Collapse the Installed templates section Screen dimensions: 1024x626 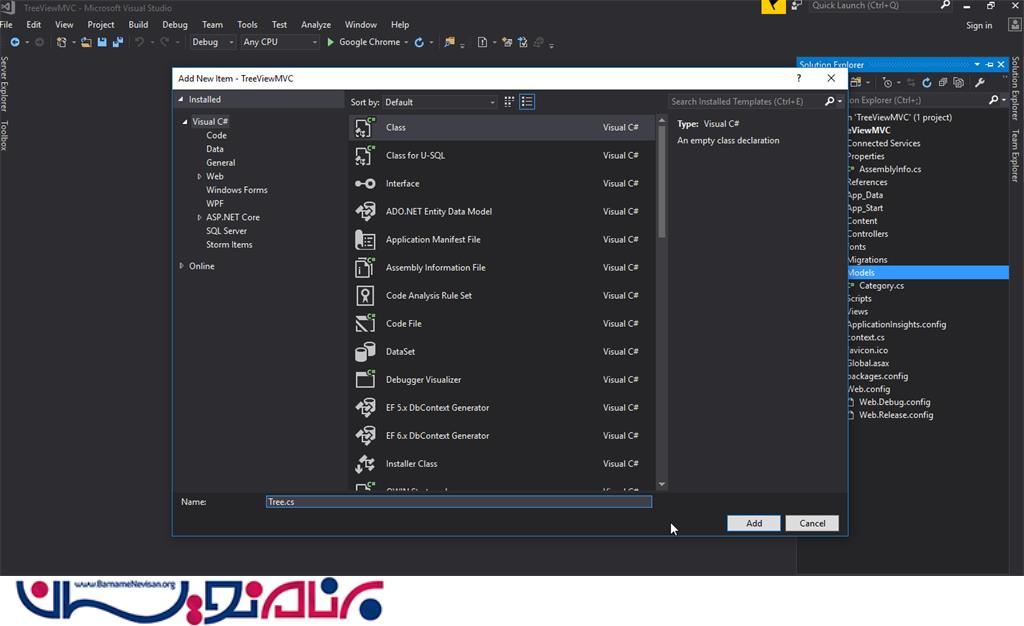[x=181, y=99]
